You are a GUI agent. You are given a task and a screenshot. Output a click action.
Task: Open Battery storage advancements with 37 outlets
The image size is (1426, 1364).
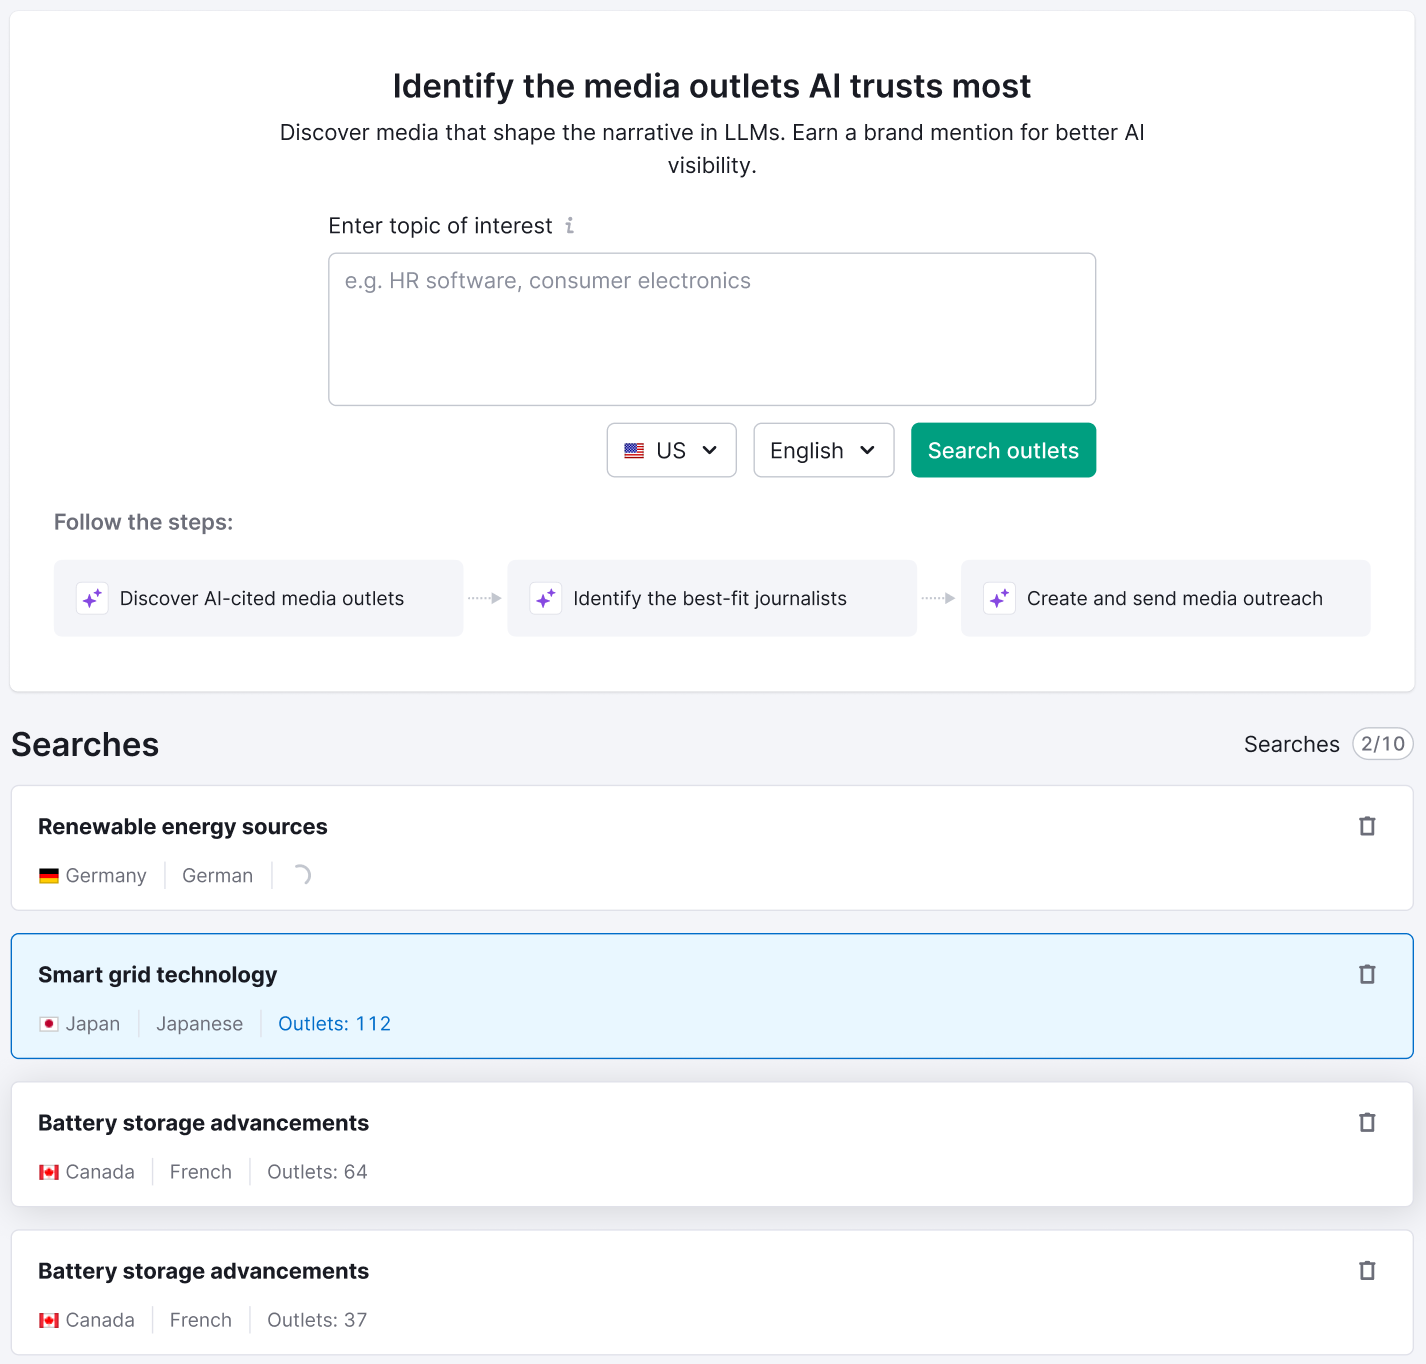tap(203, 1271)
